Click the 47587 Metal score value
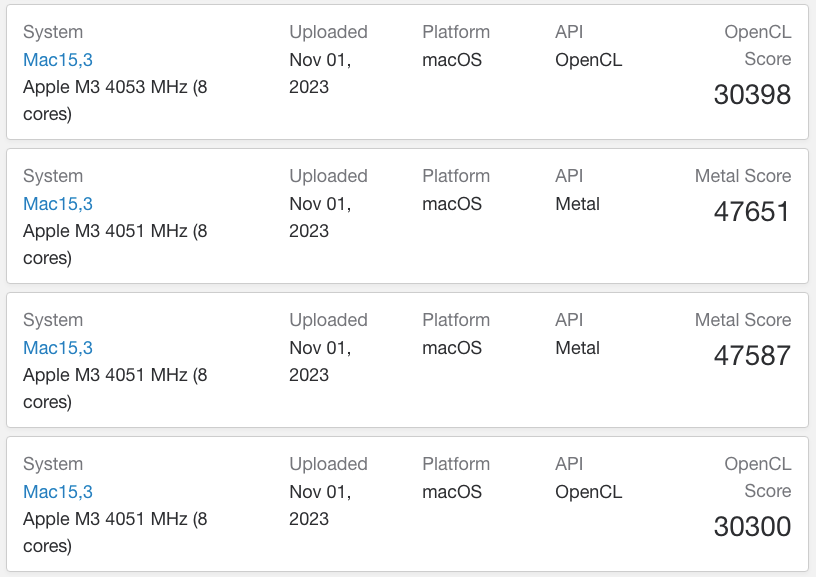 point(752,356)
